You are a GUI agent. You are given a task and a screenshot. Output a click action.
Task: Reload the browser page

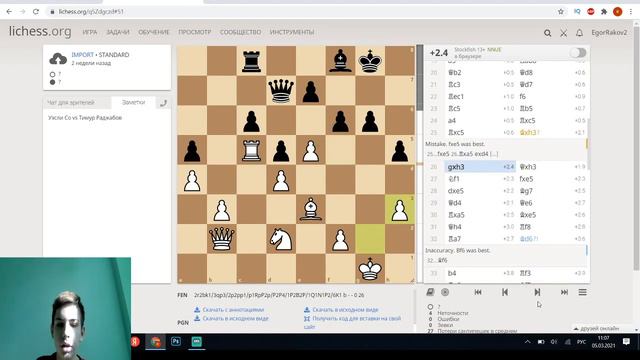[36, 11]
